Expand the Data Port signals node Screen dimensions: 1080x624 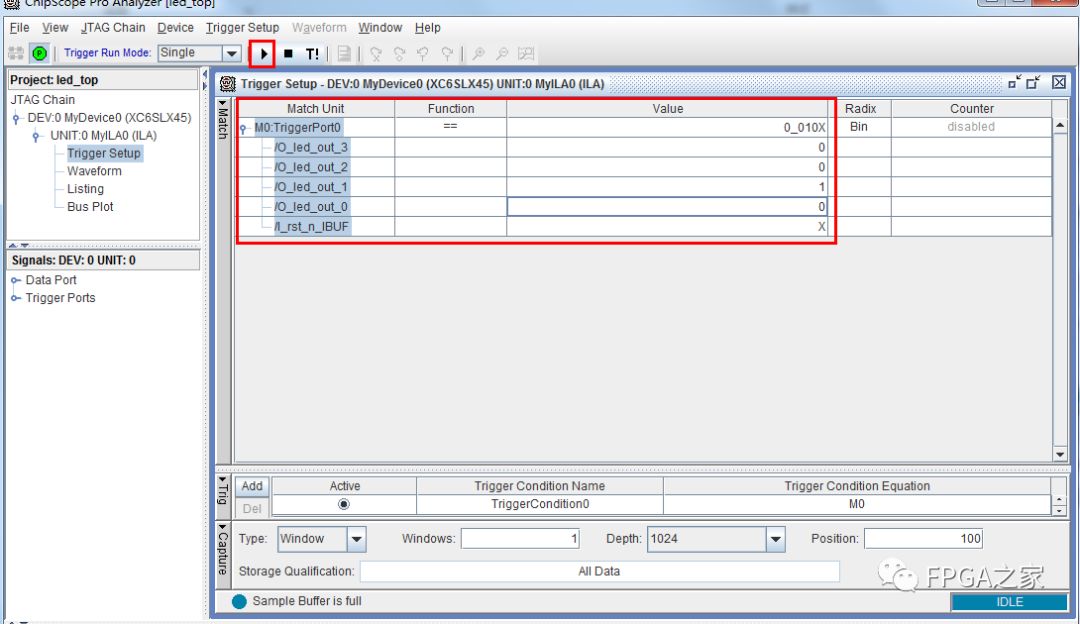(x=15, y=280)
